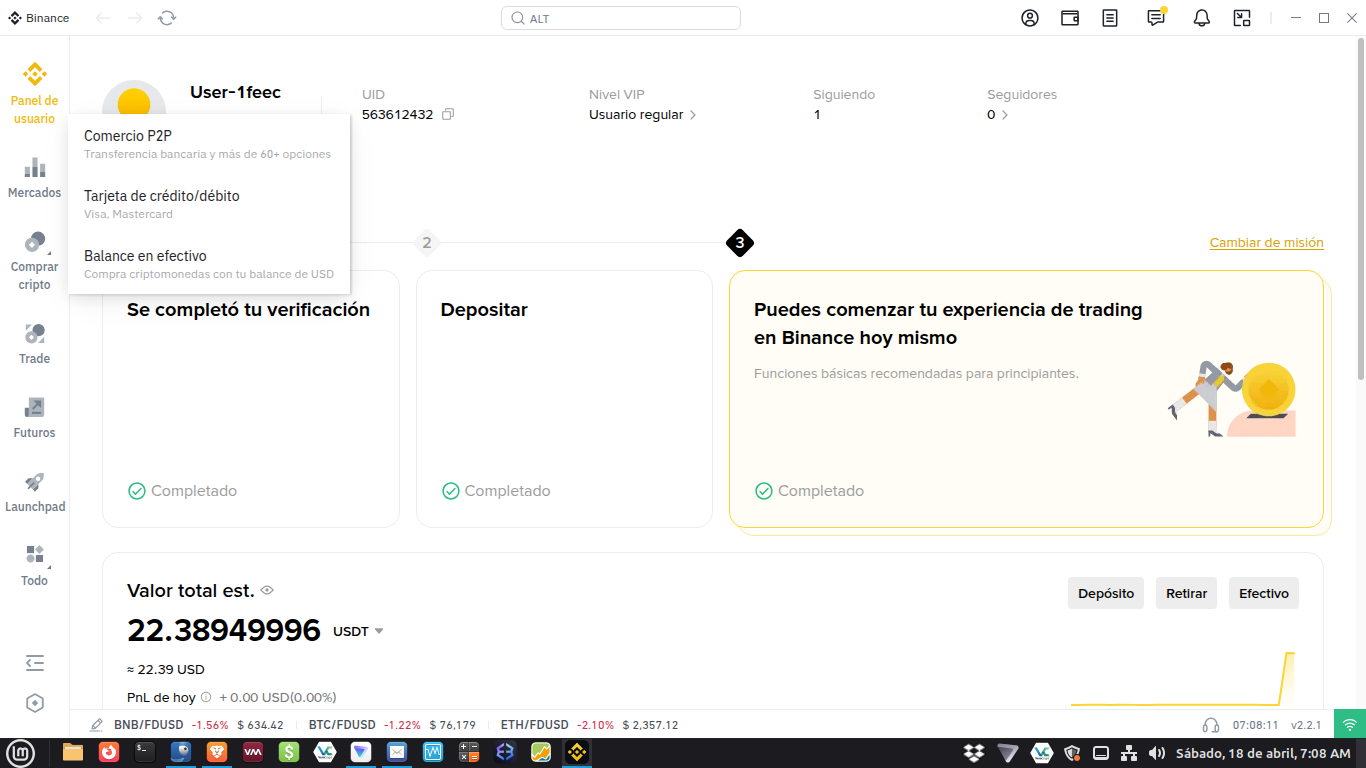Click the status bar time 07:08:11
The height and width of the screenshot is (768, 1366).
coord(1255,725)
